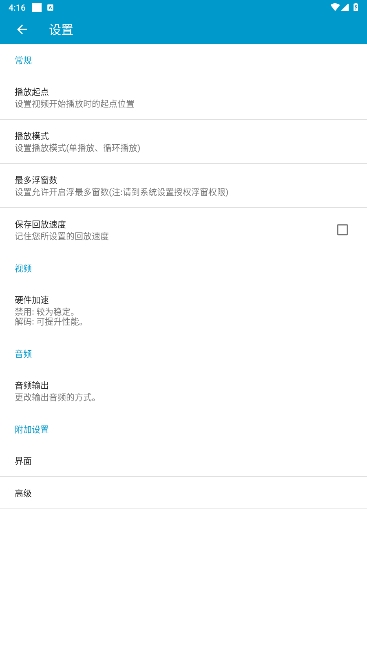Image resolution: width=367 pixels, height=654 pixels.
Task: Open the 界面 settings
Action: pos(184,461)
